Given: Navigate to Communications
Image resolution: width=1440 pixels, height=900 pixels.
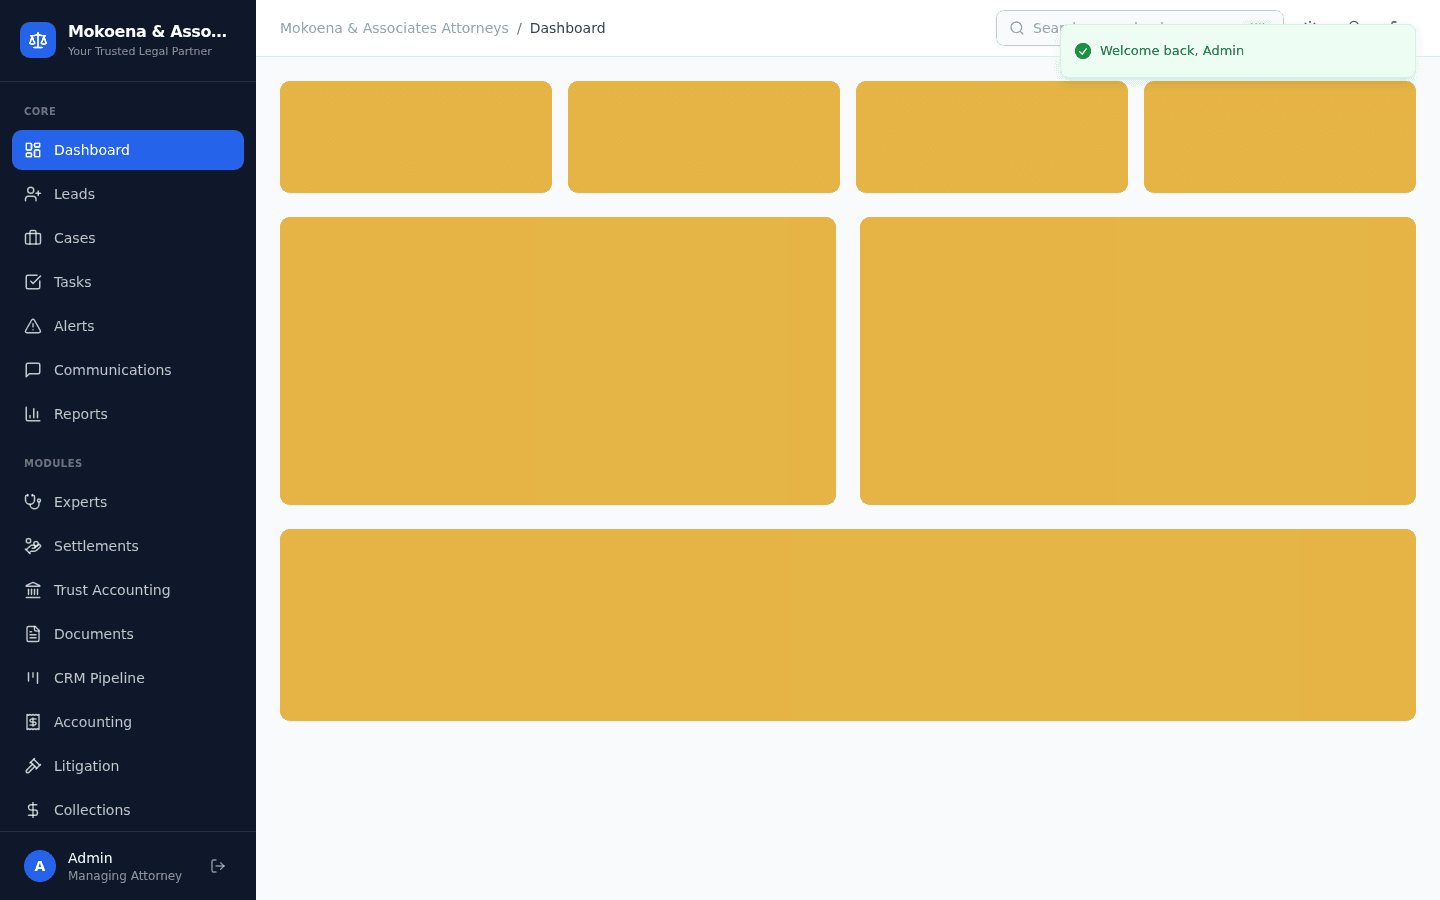Looking at the screenshot, I should (x=128, y=370).
